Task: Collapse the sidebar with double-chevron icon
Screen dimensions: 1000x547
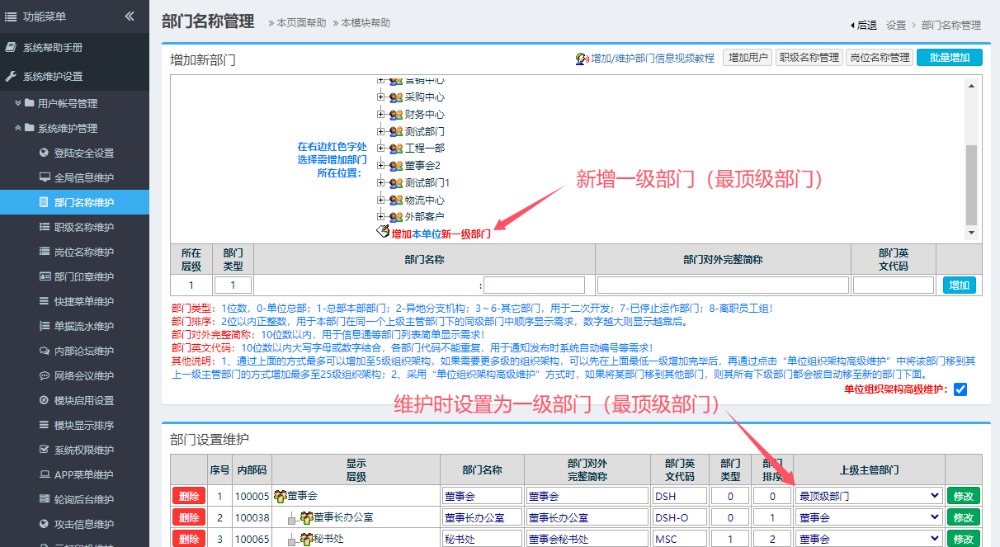Action: tap(129, 16)
